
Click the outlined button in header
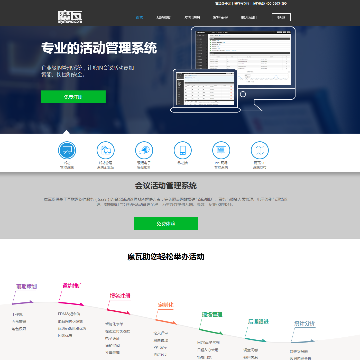click(x=281, y=17)
